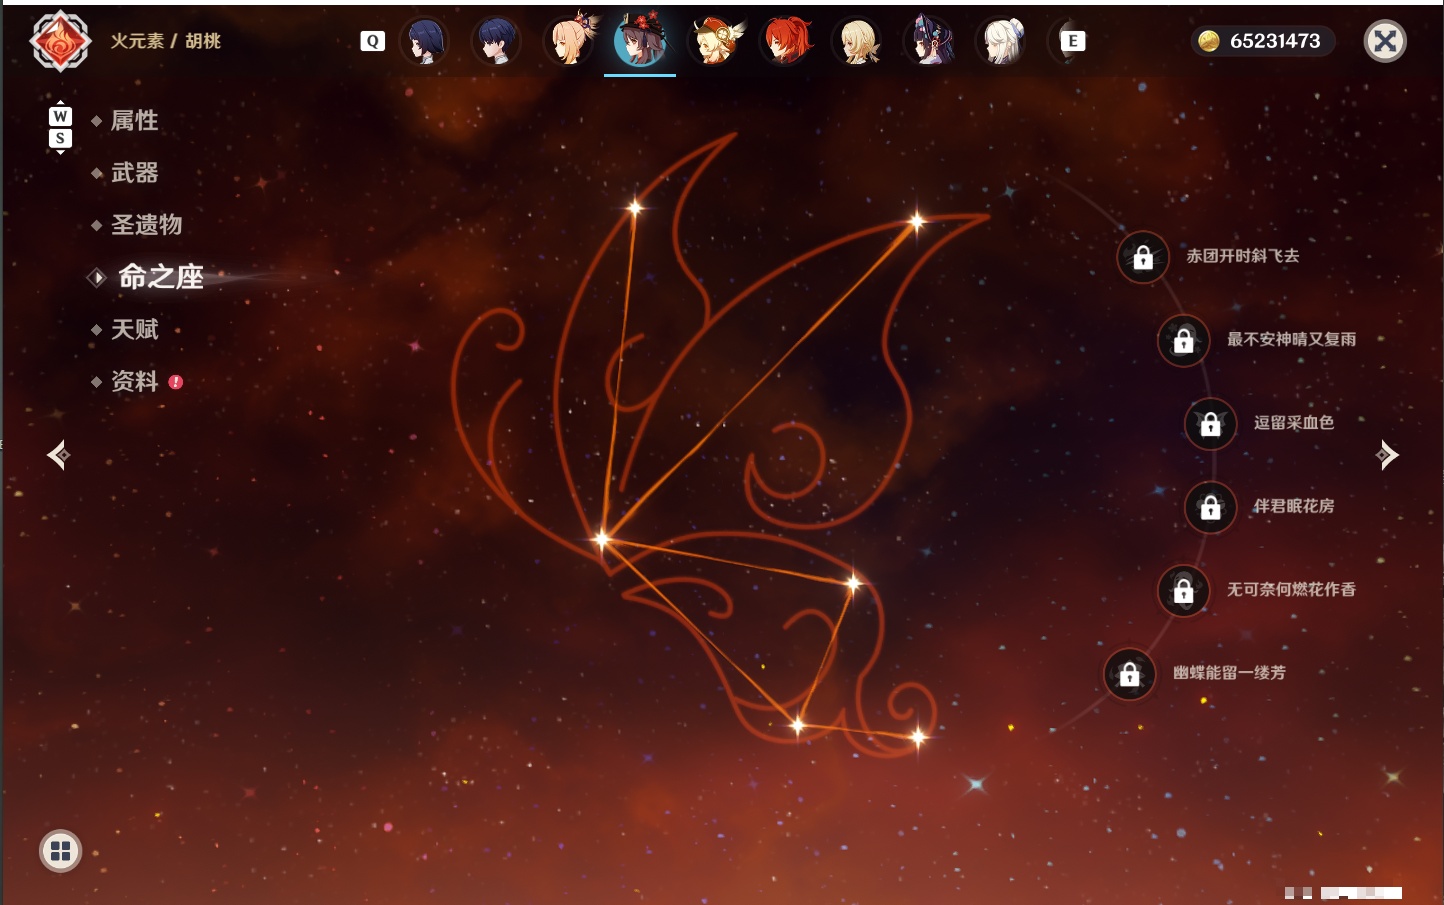Click the red alert badge next to 资料
The width and height of the screenshot is (1444, 905).
(176, 382)
